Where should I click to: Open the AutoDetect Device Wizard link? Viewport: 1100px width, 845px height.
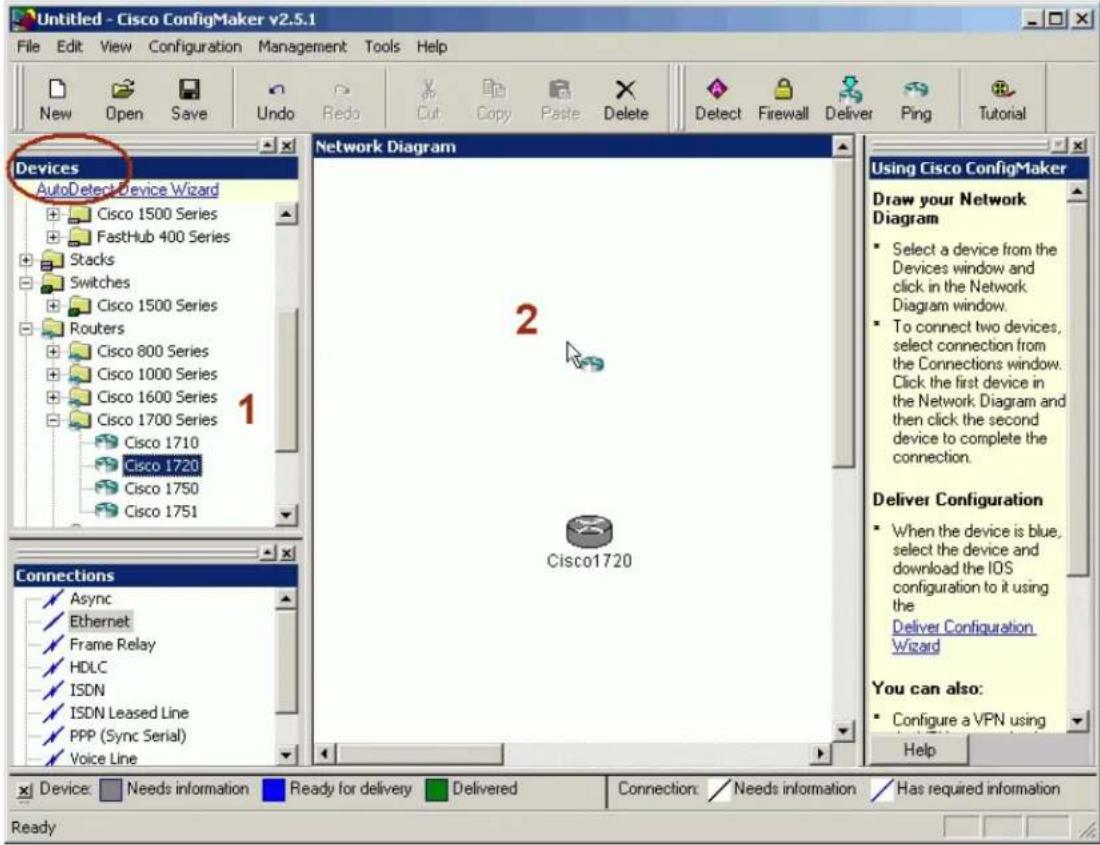[x=127, y=190]
